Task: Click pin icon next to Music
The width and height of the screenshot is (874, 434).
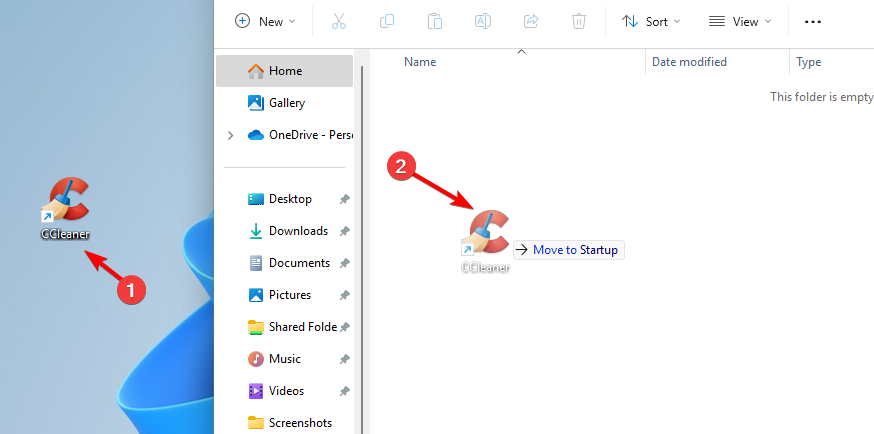Action: pos(345,359)
